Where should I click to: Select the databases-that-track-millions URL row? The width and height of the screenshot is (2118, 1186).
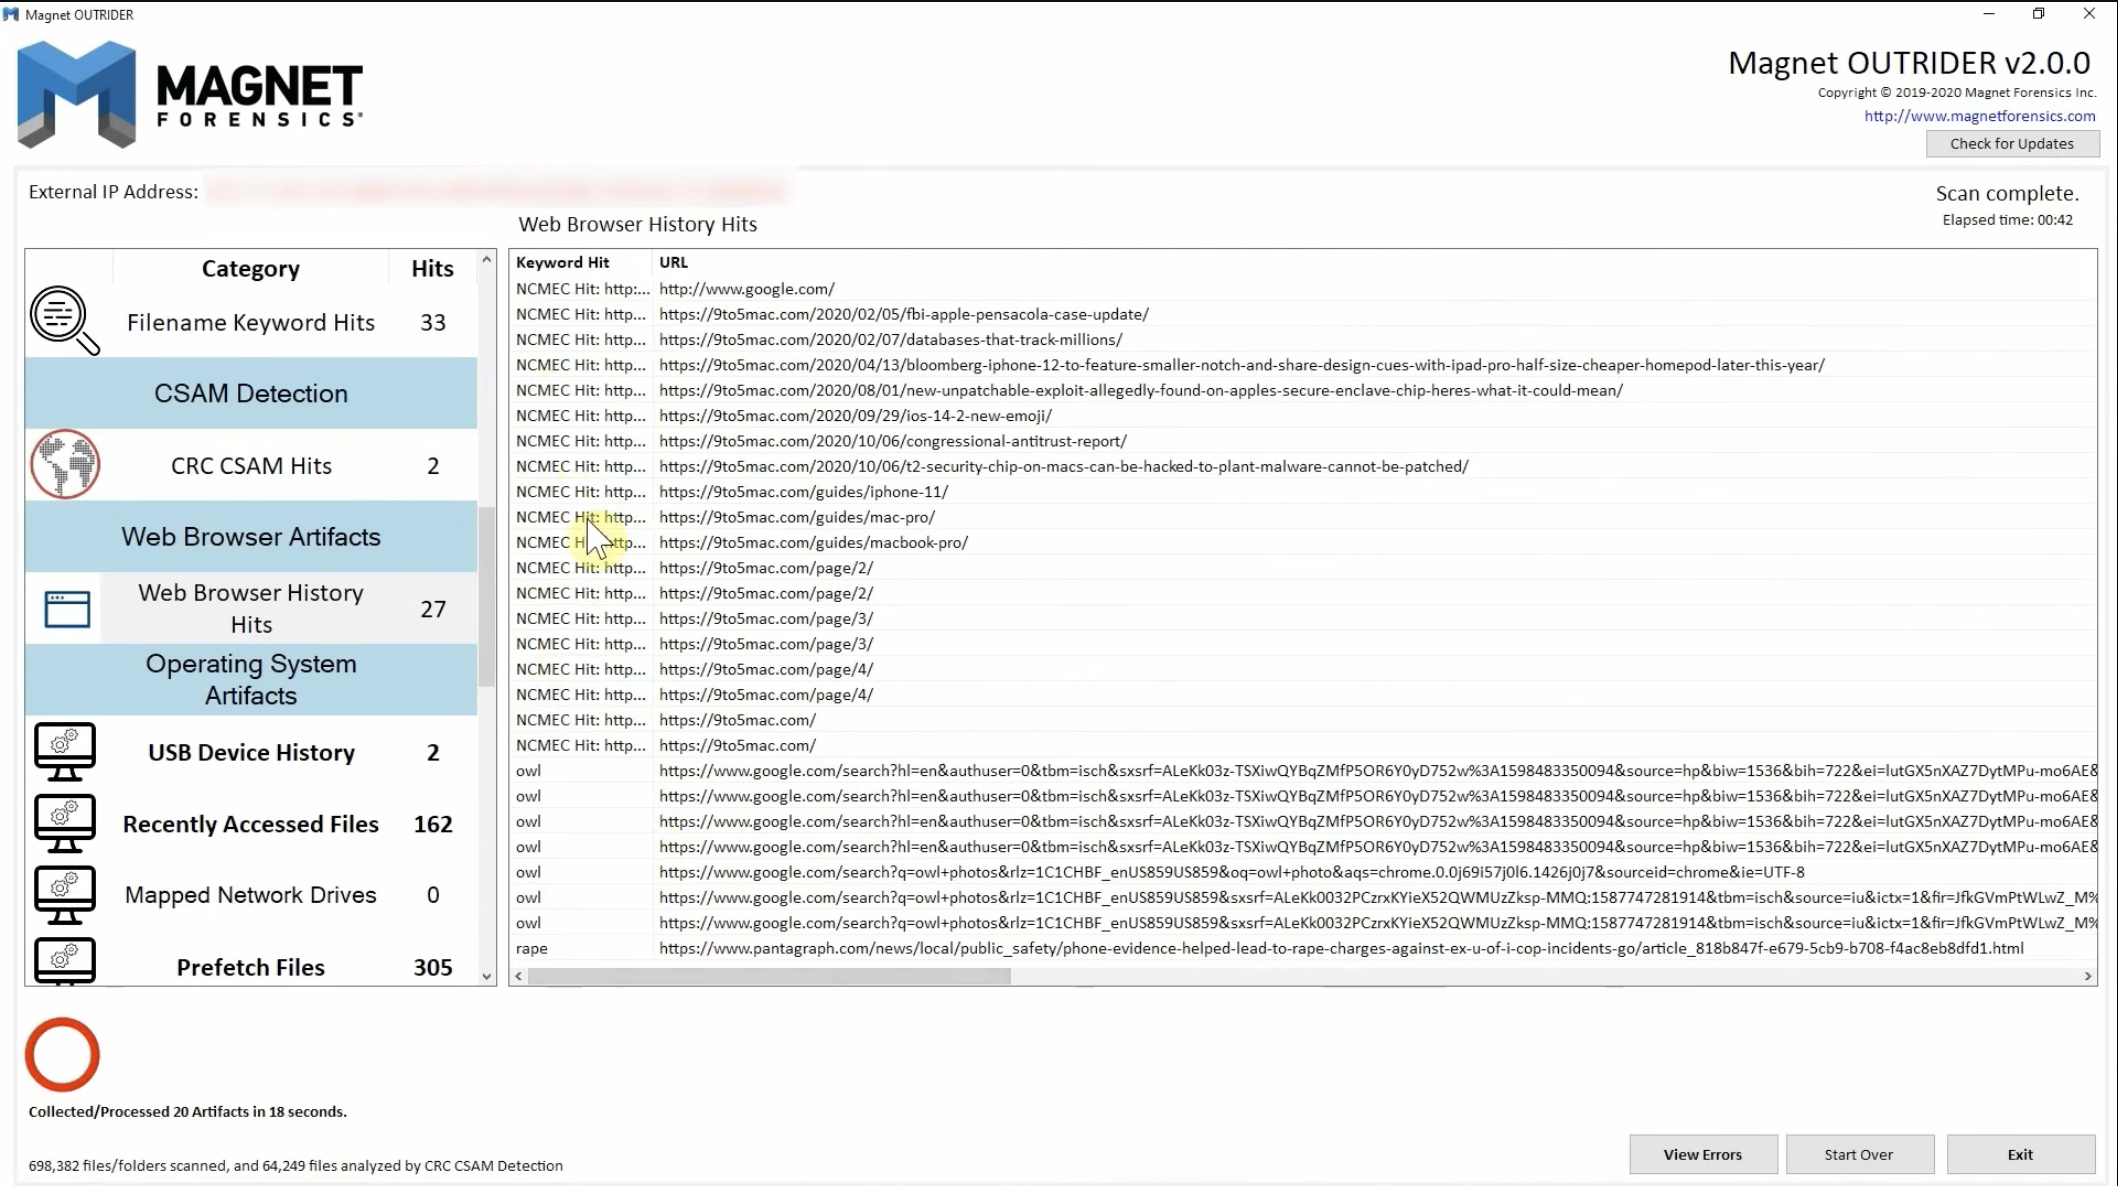(1302, 340)
